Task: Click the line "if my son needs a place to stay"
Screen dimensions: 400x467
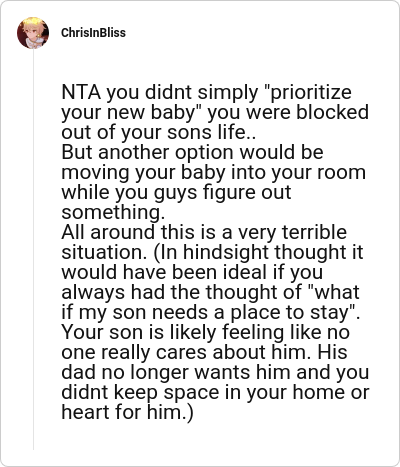Action: [x=211, y=312]
